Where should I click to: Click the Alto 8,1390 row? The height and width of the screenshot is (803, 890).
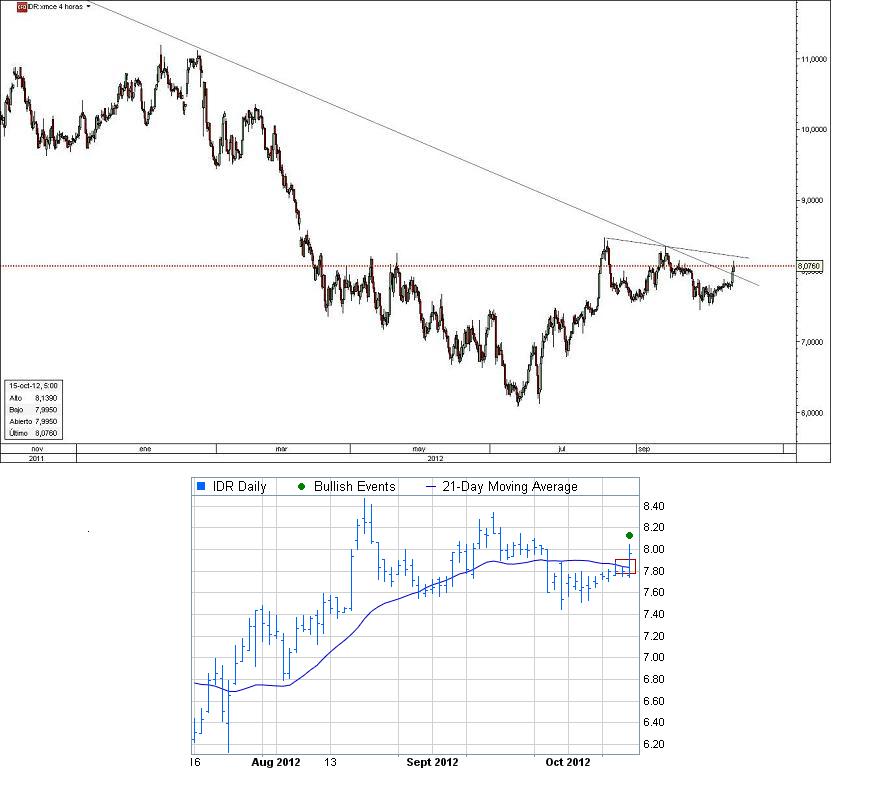tap(33, 398)
